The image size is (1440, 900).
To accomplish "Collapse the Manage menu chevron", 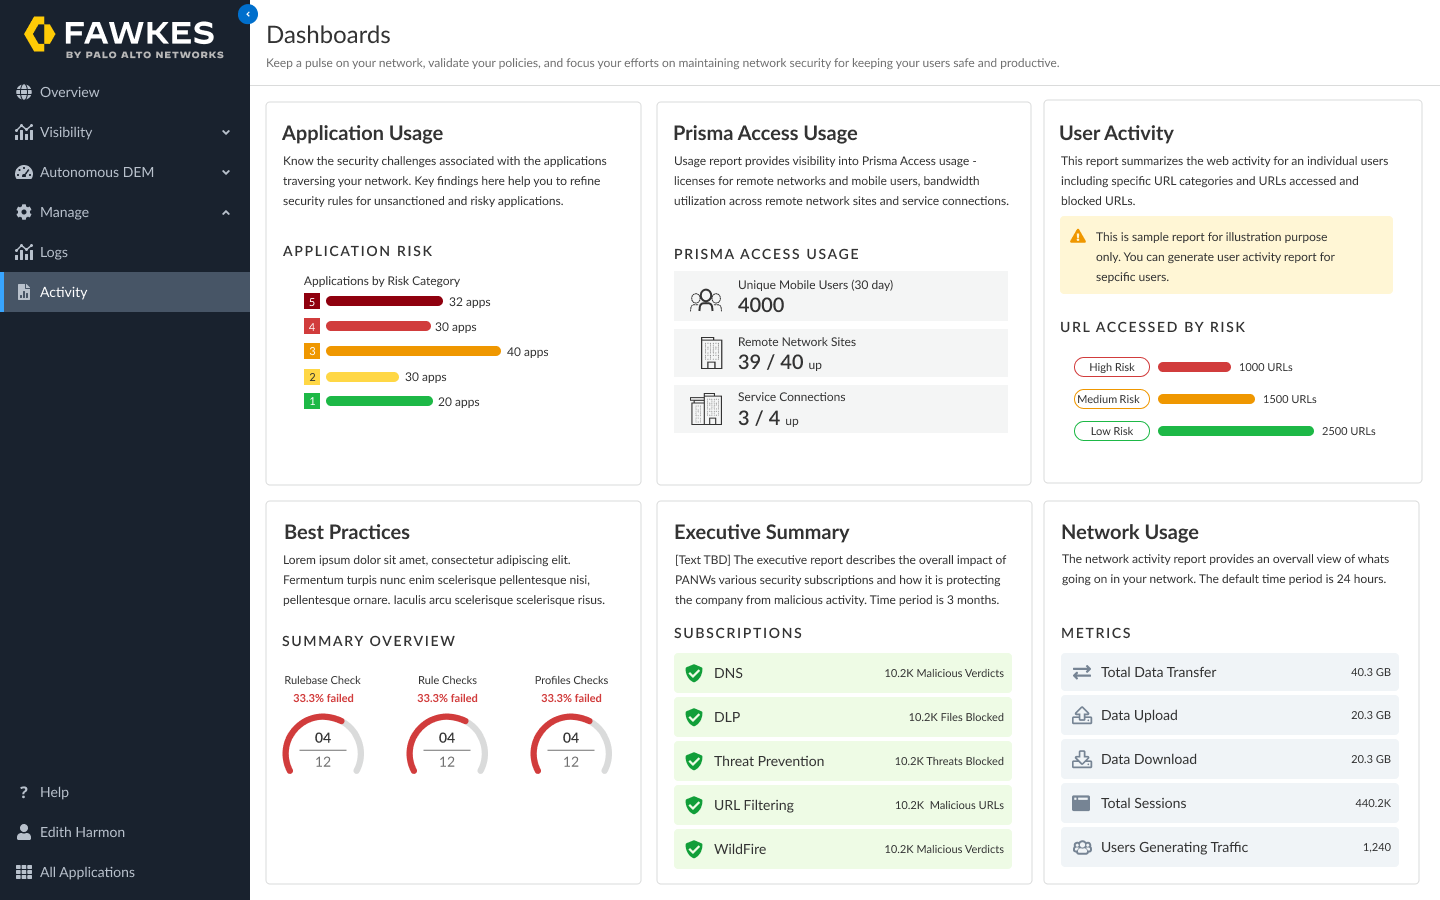I will 226,212.
